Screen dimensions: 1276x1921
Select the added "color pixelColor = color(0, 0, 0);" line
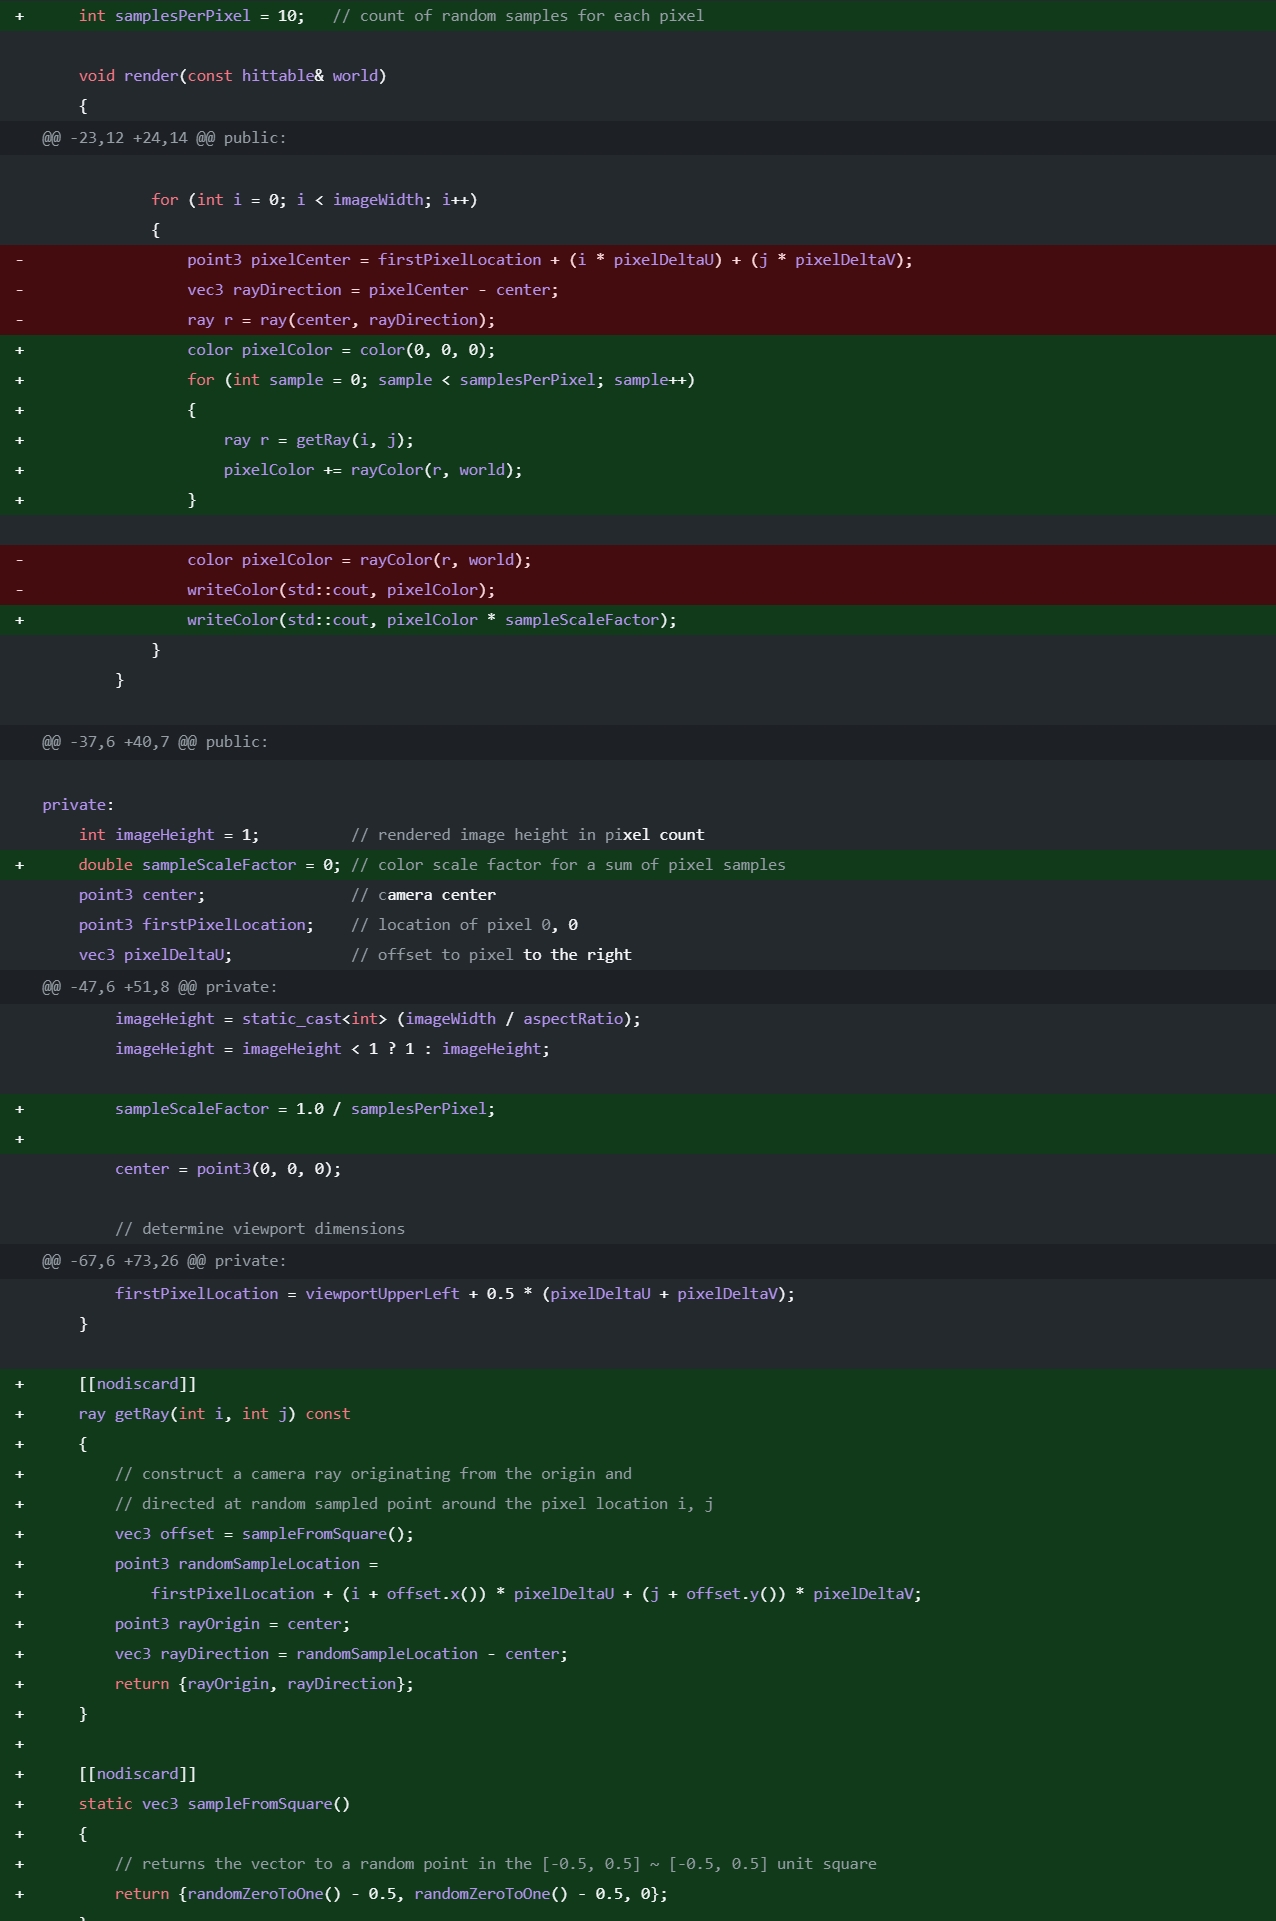click(638, 350)
